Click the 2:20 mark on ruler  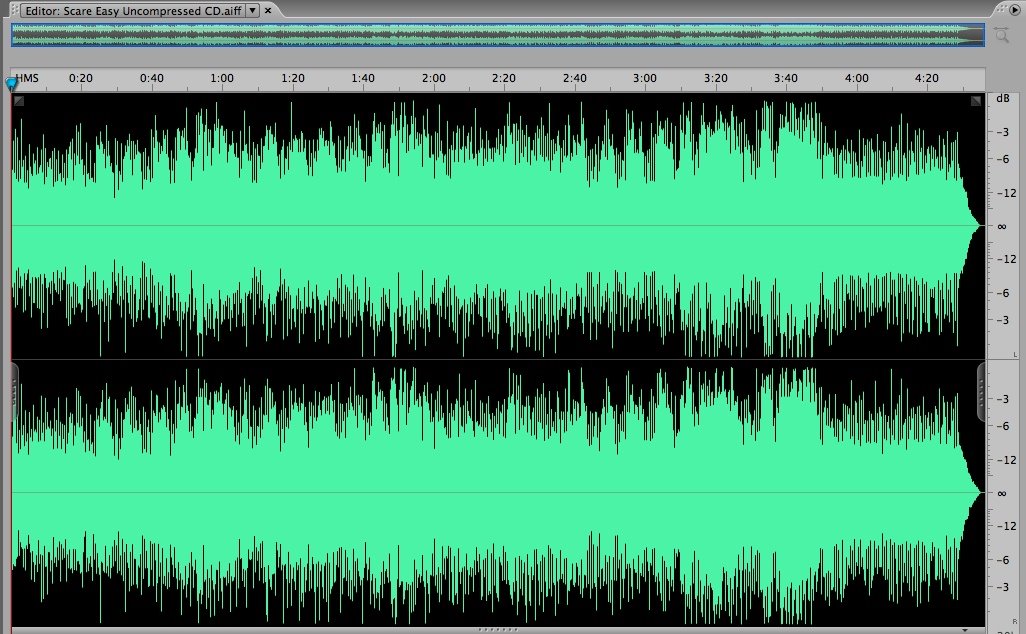(504, 78)
